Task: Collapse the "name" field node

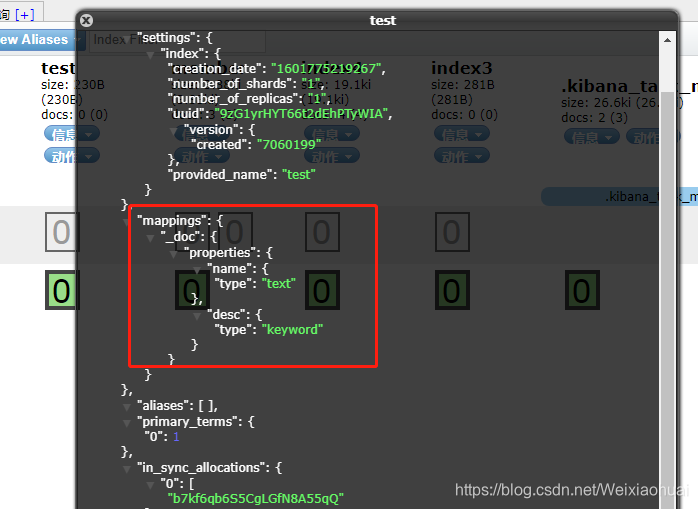Action: [197, 270]
